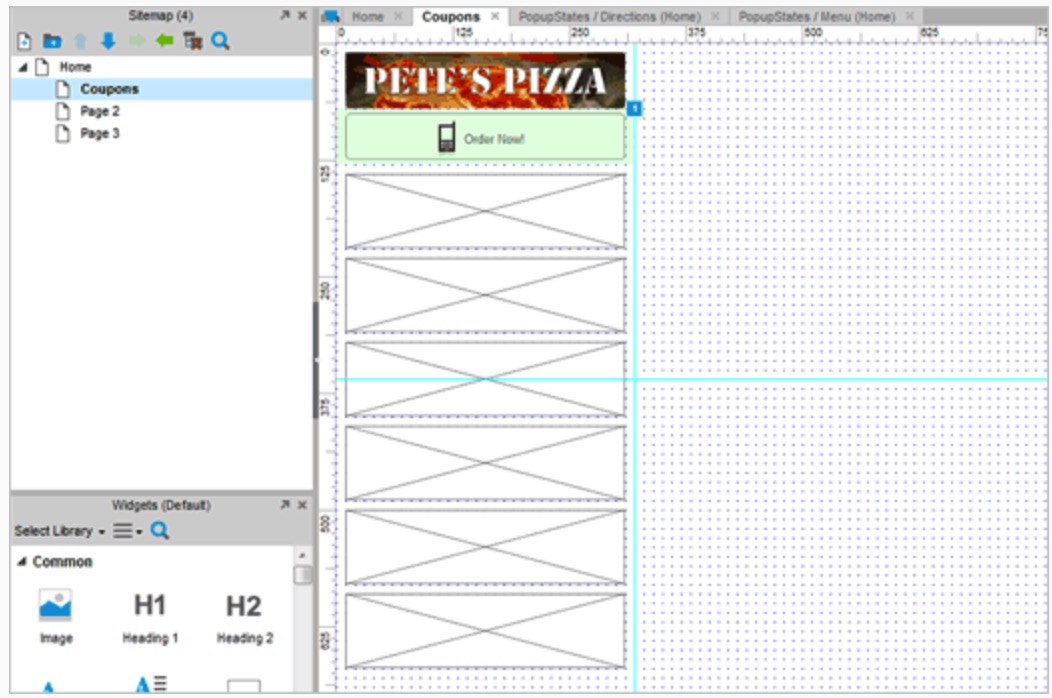Pick the Image widget

point(56,617)
